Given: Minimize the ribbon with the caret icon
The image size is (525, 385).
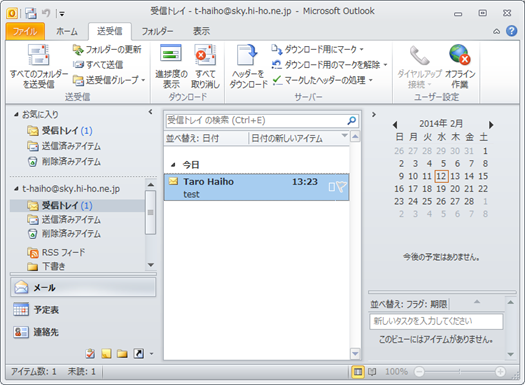Looking at the screenshot, I should 496,31.
